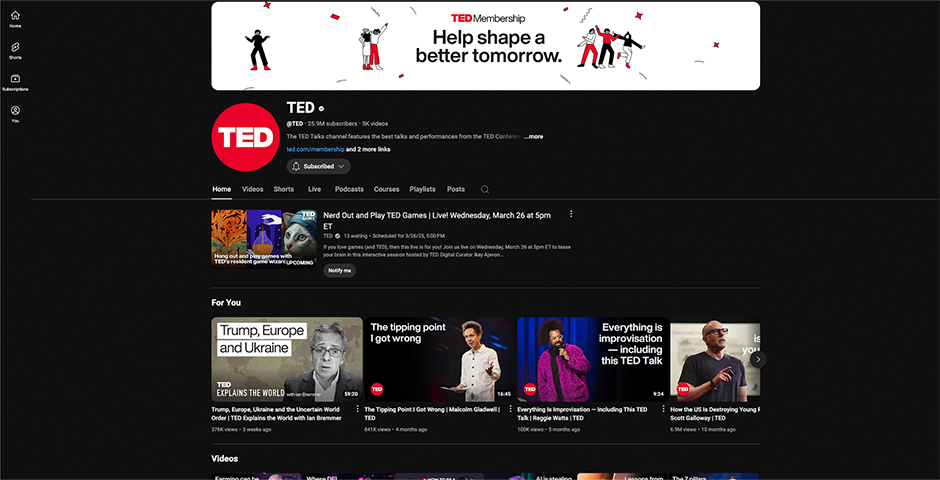
Task: Open options for Everything Is Improvisation video
Action: [663, 409]
